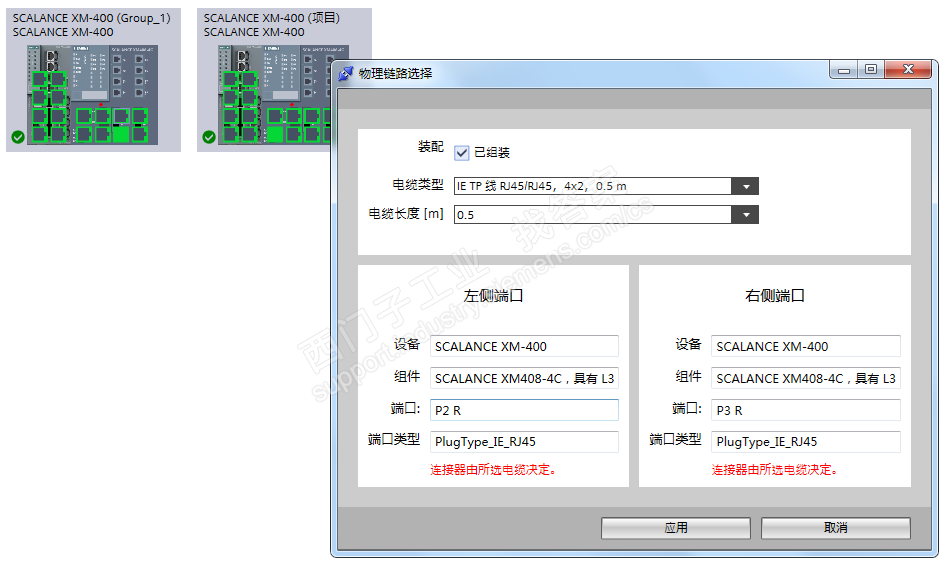Minimize the 物理链路选择 dialog
Viewport: 944px width, 565px height.
tap(844, 70)
